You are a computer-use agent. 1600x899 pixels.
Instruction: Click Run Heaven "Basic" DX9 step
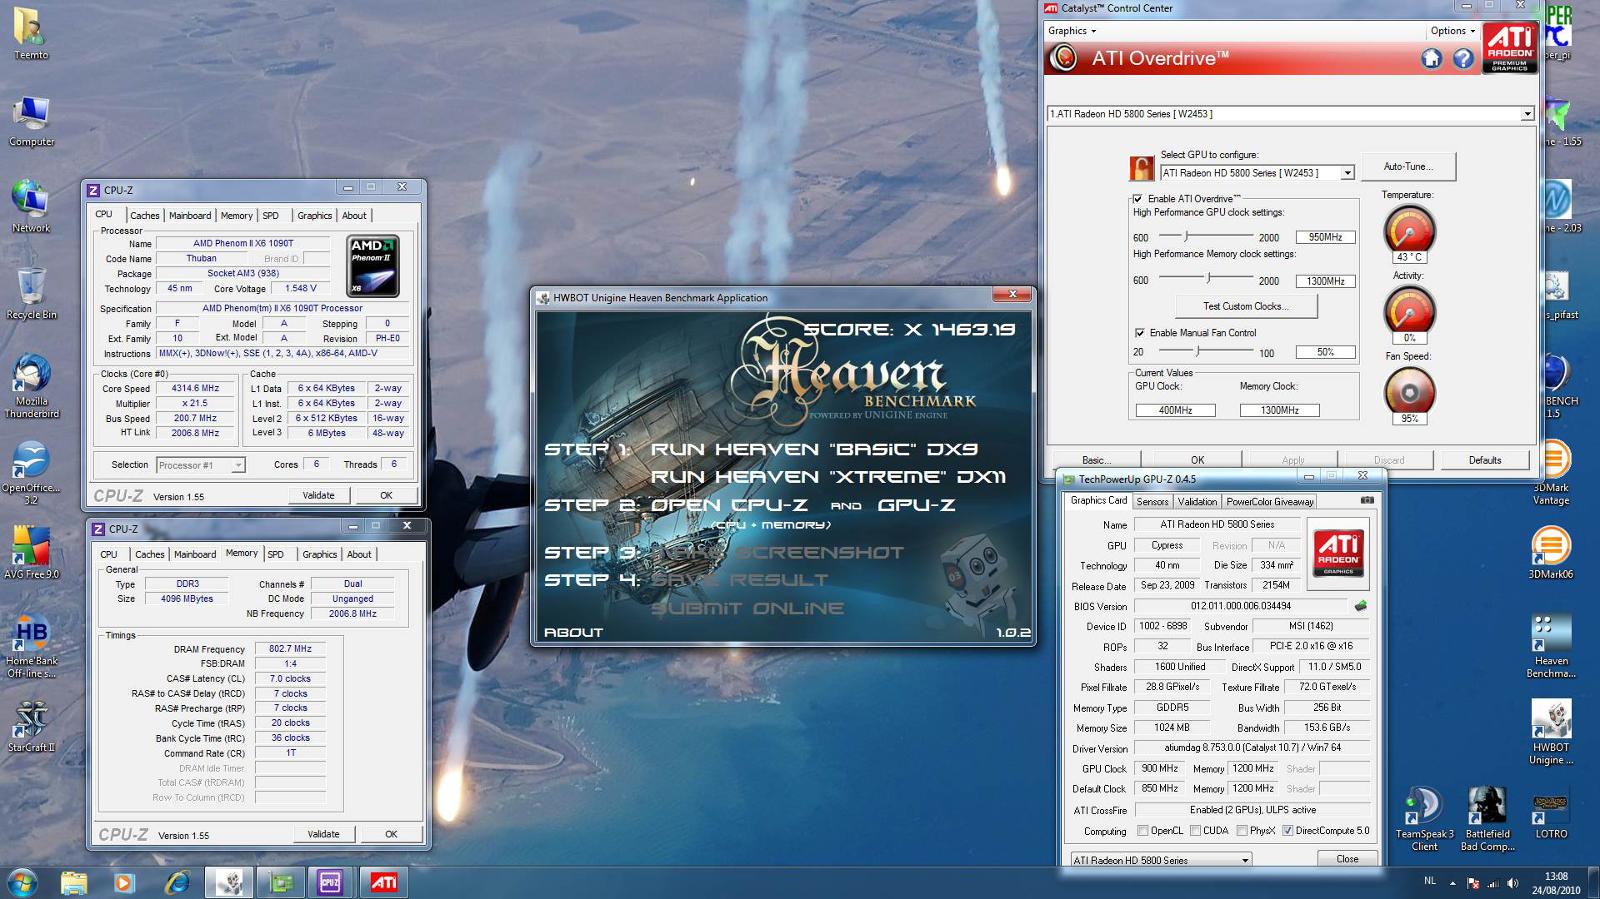814,450
